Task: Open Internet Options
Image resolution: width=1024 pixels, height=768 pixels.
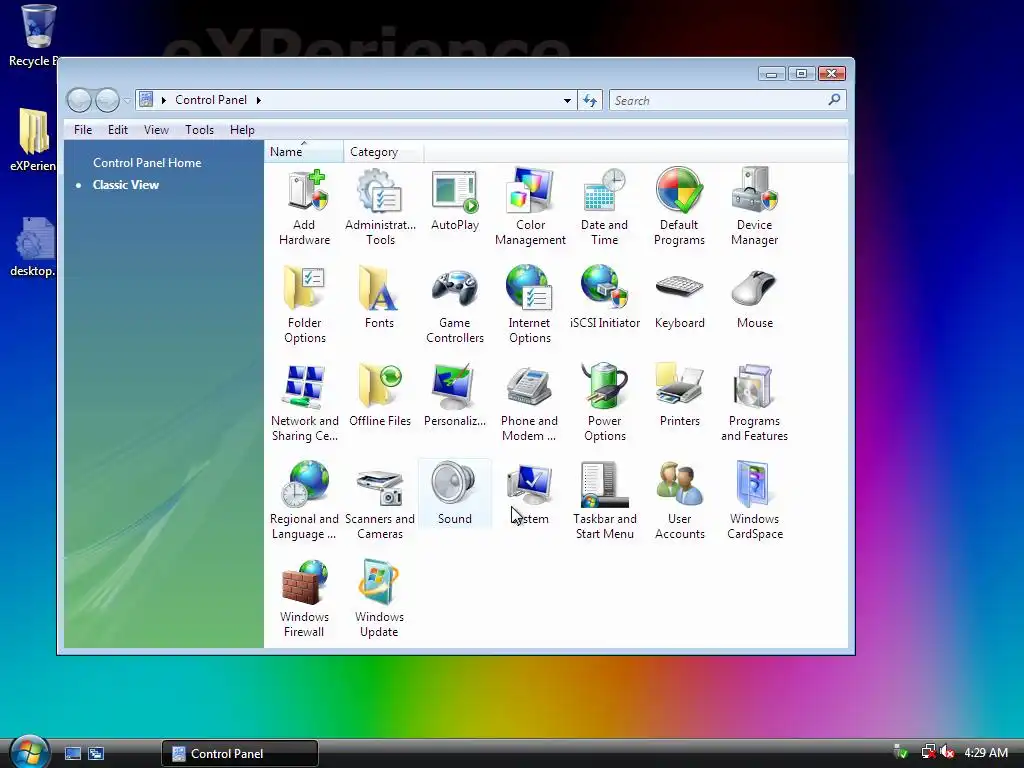Action: pos(530,305)
